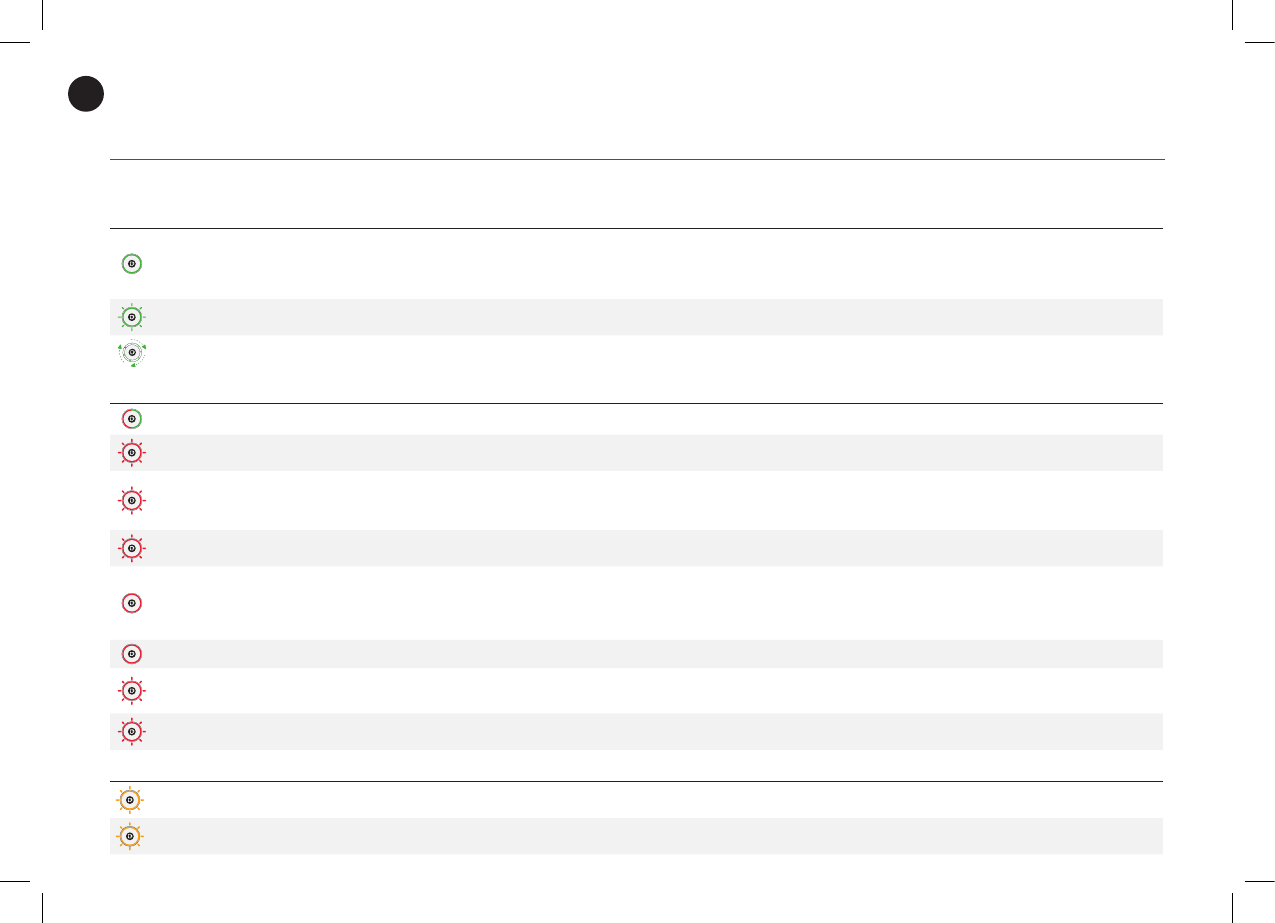
Task: Select the first flashing orange light icon
Action: [x=130, y=800]
